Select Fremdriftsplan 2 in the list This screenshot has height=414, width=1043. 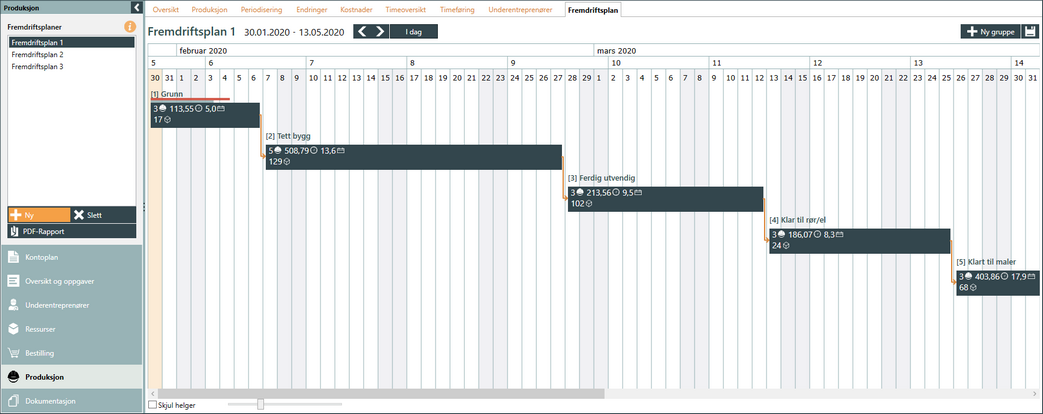37,55
